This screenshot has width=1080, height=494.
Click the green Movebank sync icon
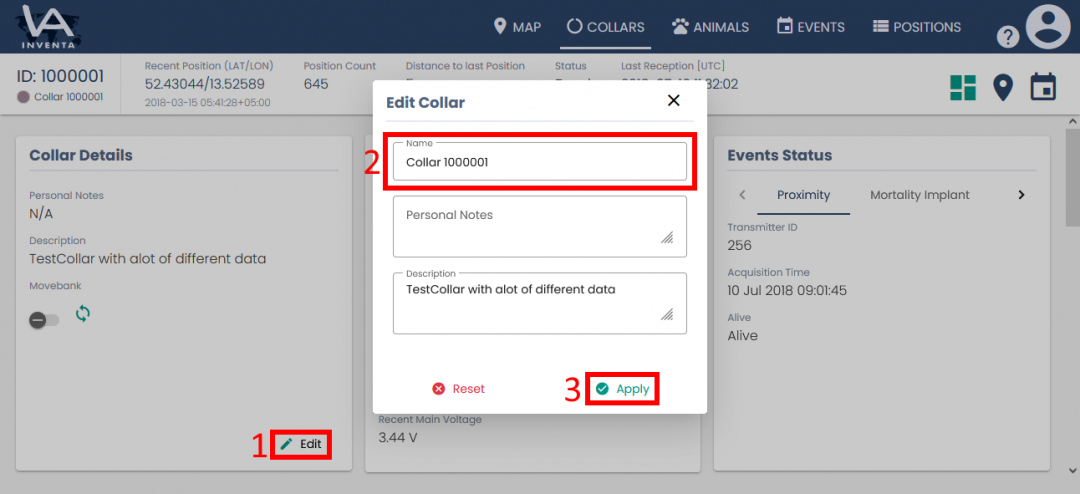pyautogui.click(x=83, y=314)
